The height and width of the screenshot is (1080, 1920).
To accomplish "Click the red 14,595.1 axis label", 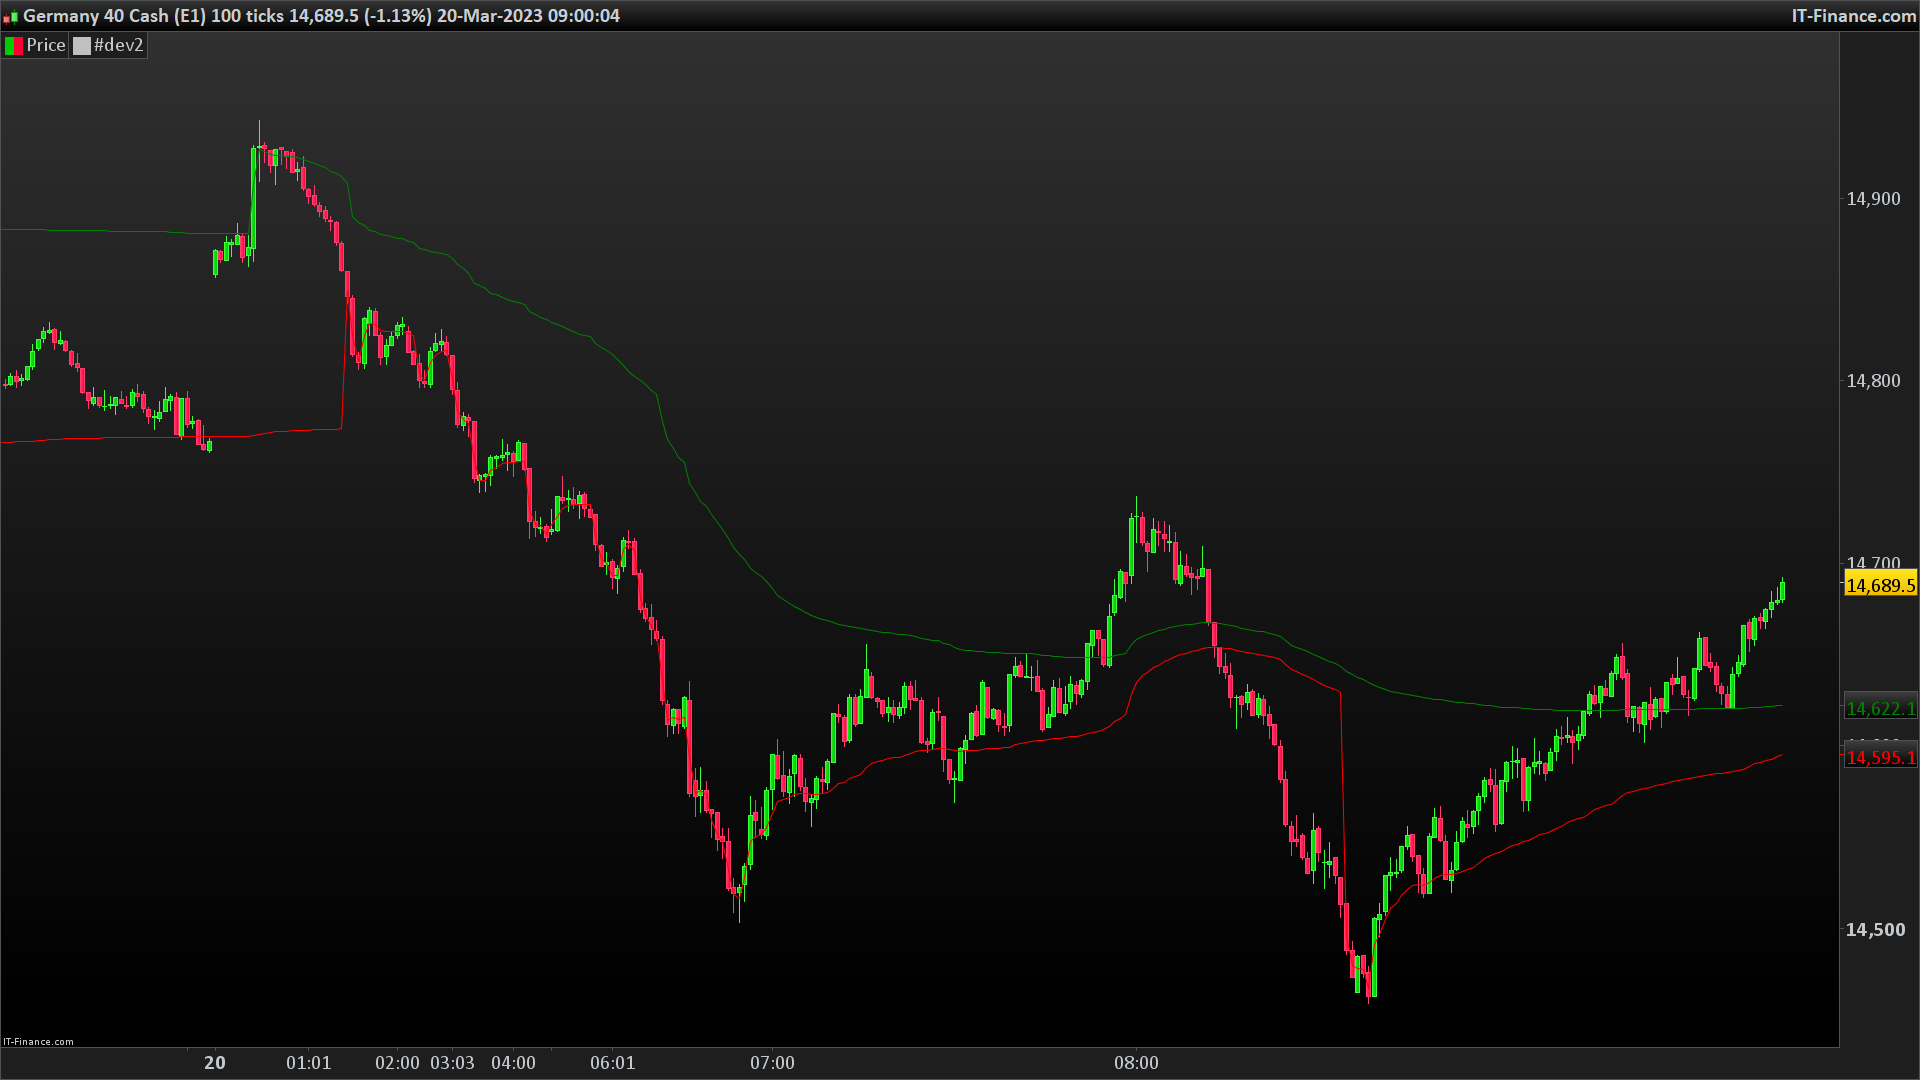I will [1880, 758].
